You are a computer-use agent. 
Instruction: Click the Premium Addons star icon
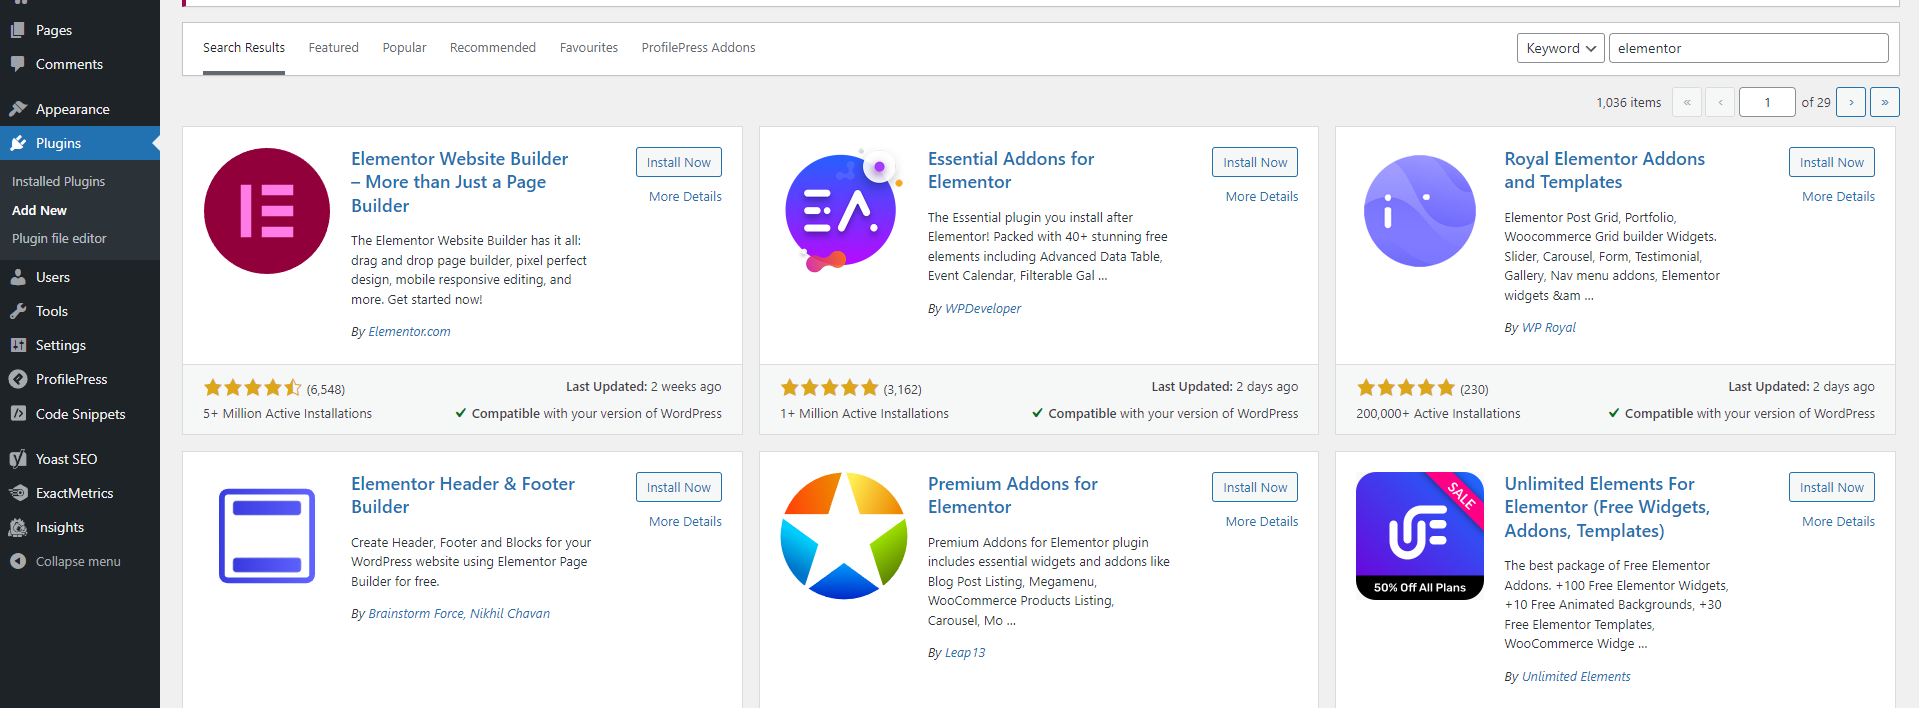(843, 536)
